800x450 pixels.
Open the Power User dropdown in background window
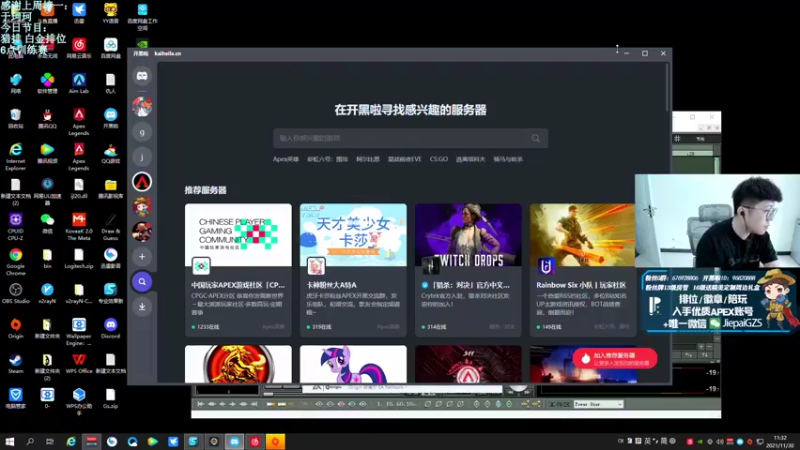pos(598,405)
